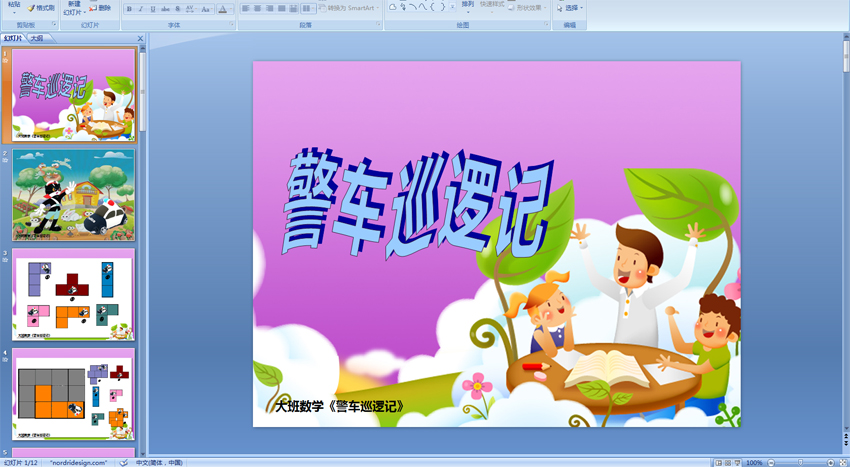Click the zoom slider handle

coord(800,463)
